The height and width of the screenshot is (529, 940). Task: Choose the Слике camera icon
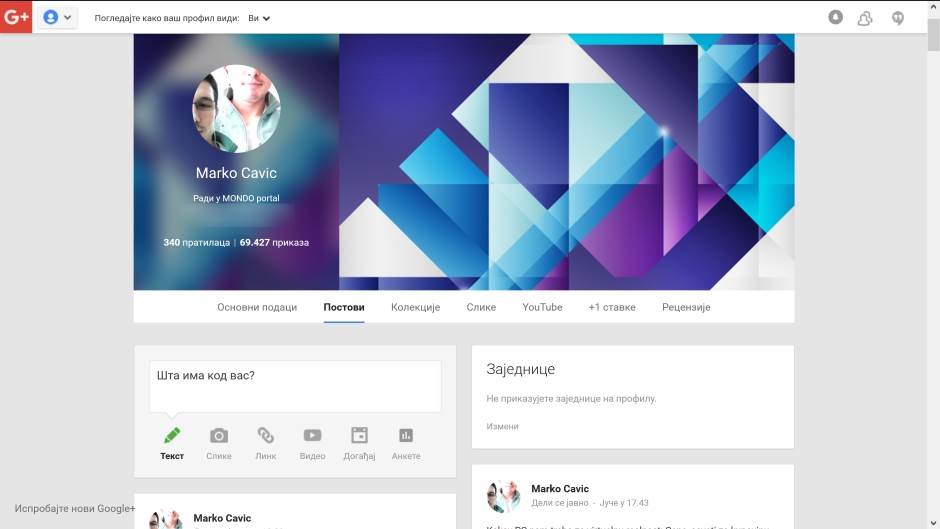218,436
